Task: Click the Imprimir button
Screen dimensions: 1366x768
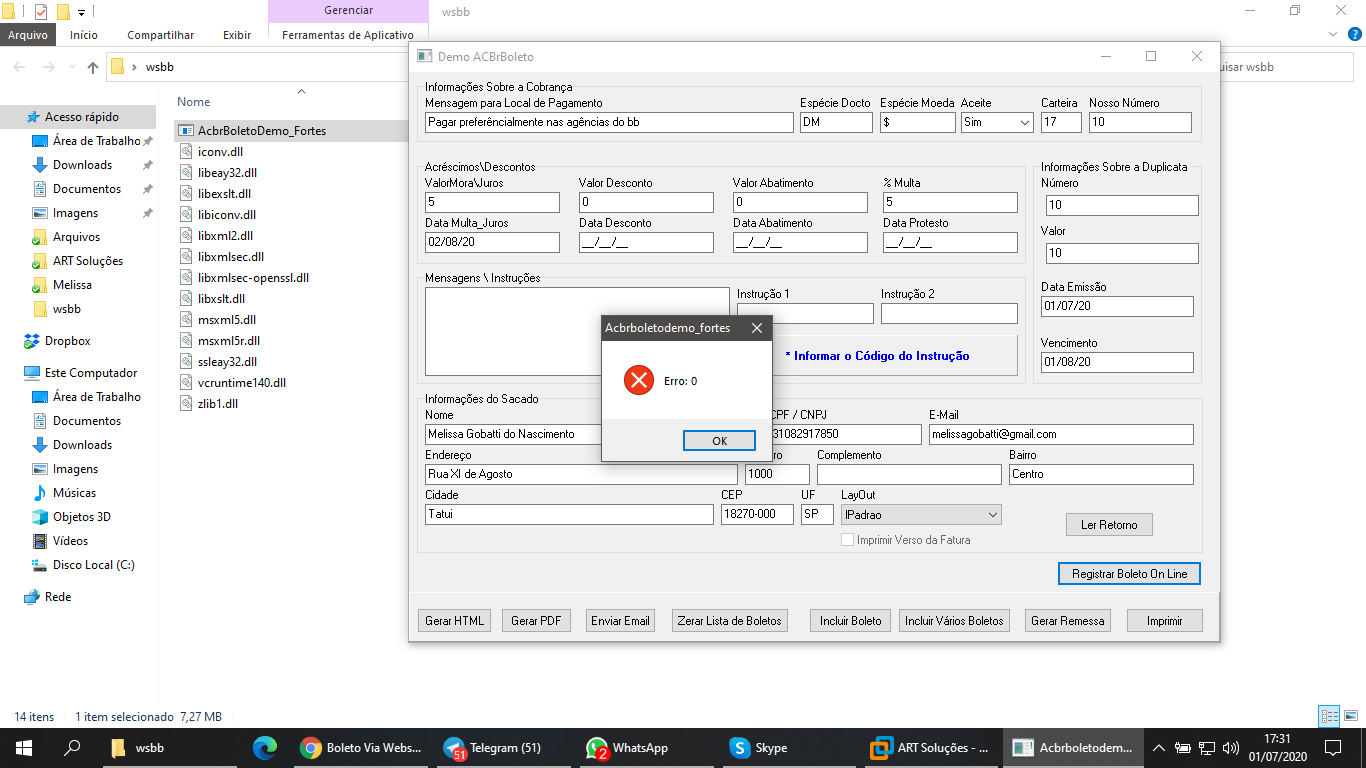Action: pyautogui.click(x=1164, y=621)
